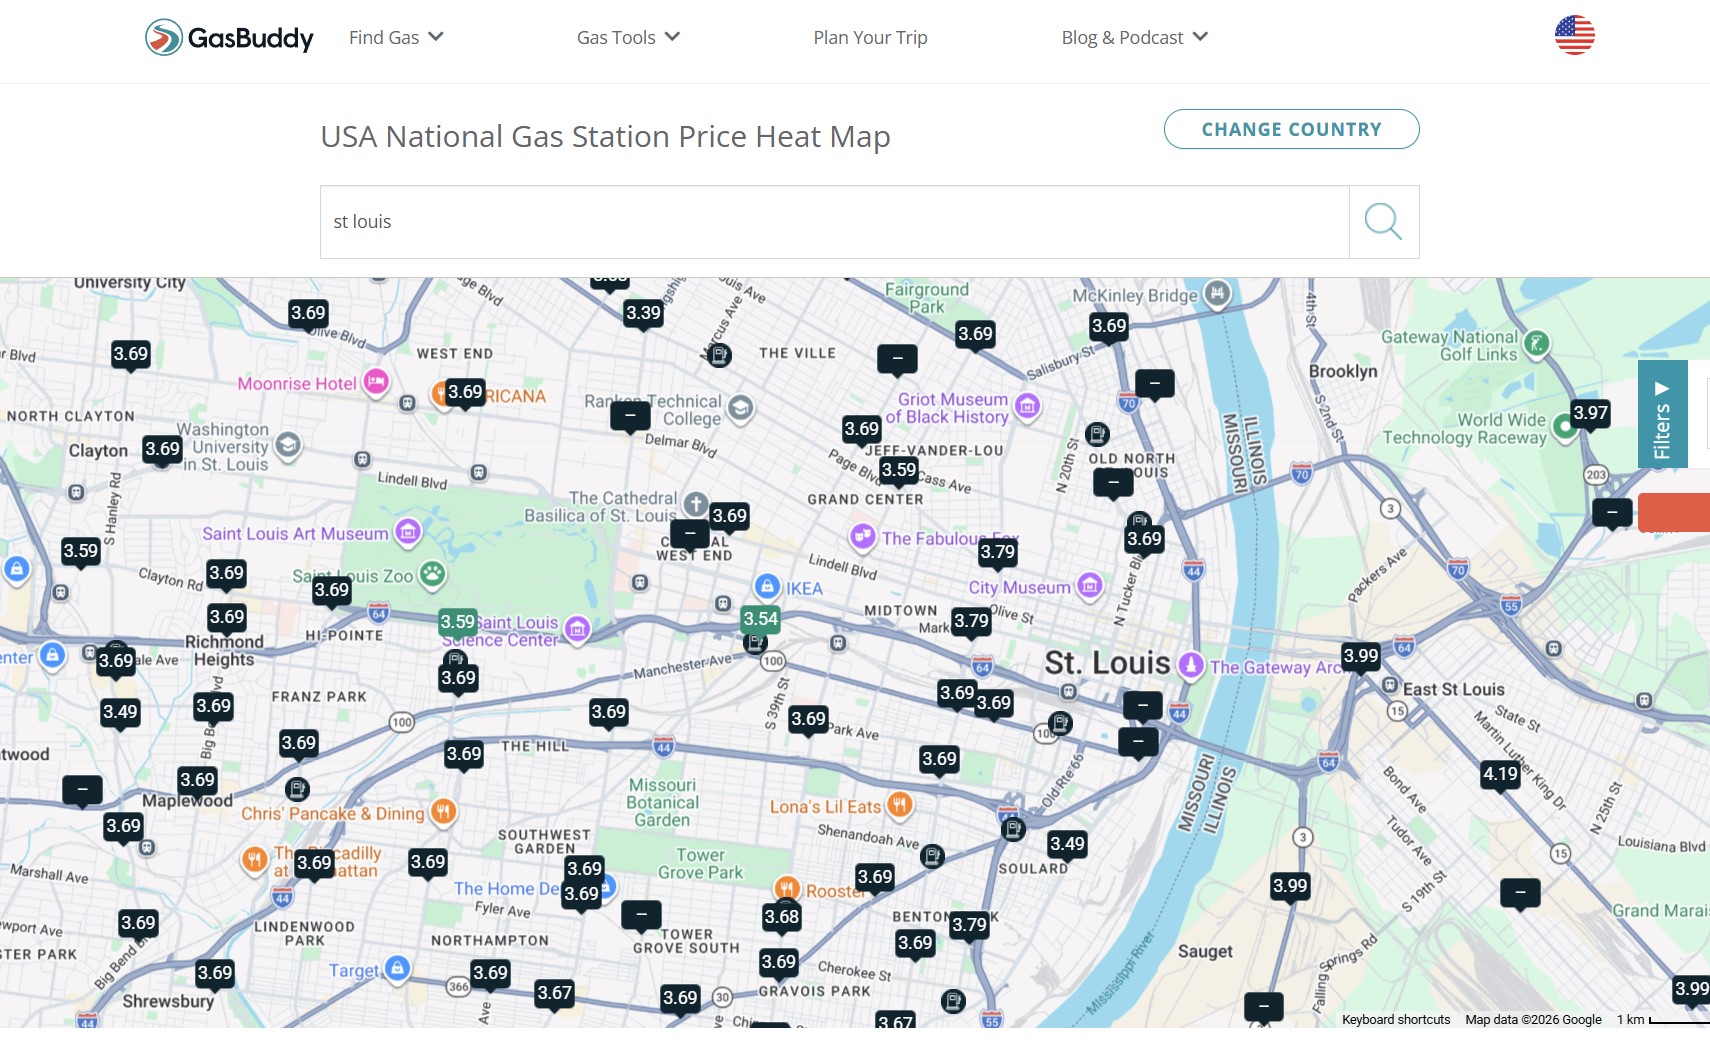Click the IKEA shopping pin icon
Viewport: 1710px width, 1051px height.
point(767,586)
